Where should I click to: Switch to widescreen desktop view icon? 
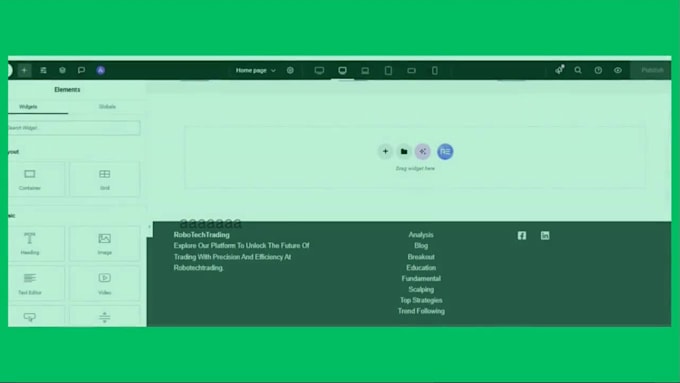[319, 70]
